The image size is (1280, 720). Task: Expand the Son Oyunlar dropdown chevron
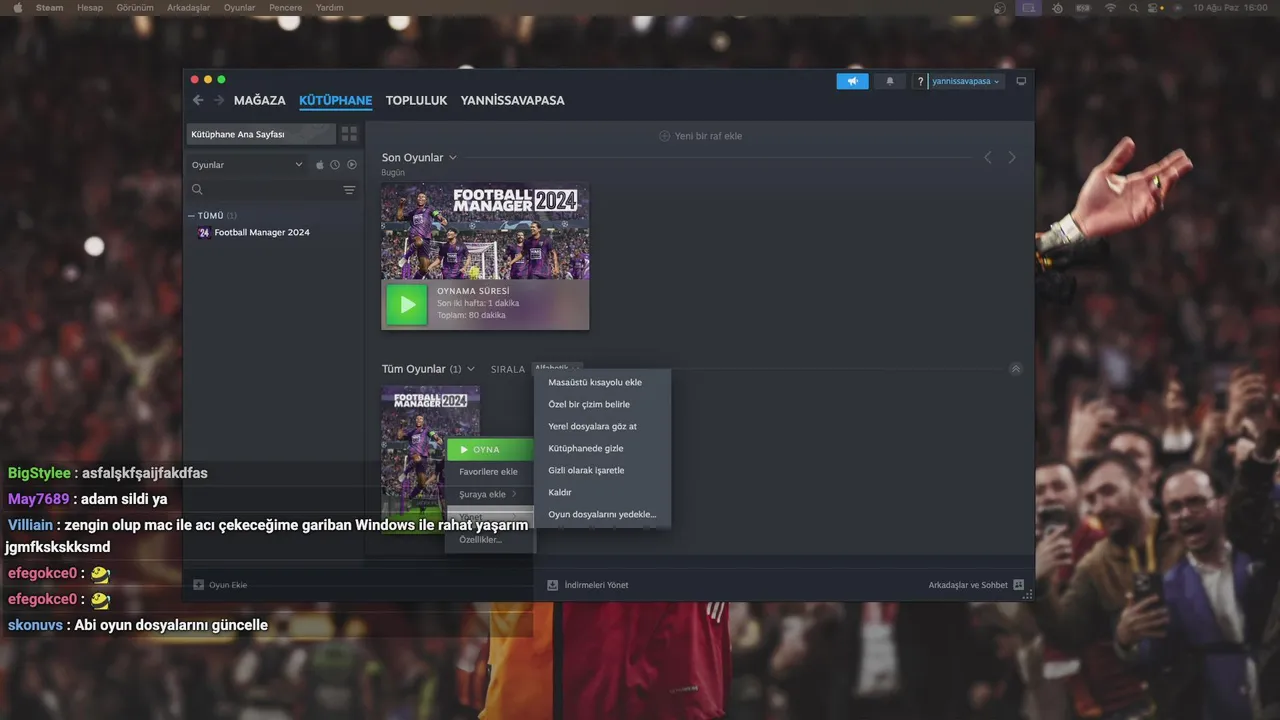pos(453,158)
